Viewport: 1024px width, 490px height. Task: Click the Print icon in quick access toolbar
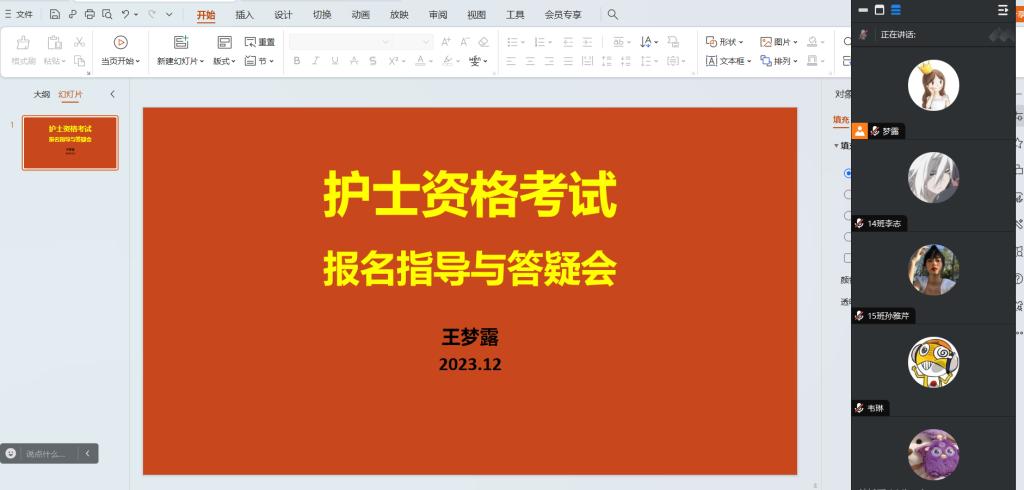coord(90,14)
